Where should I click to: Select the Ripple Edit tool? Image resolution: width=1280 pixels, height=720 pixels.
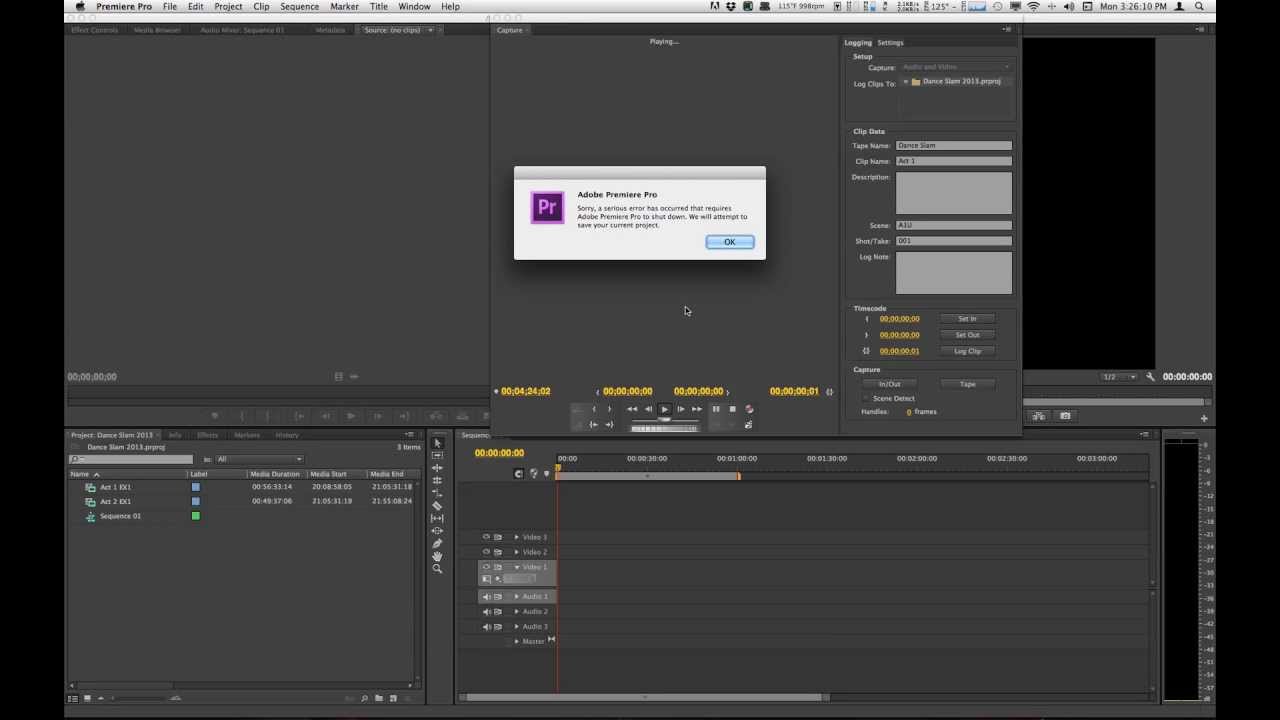pyautogui.click(x=437, y=468)
